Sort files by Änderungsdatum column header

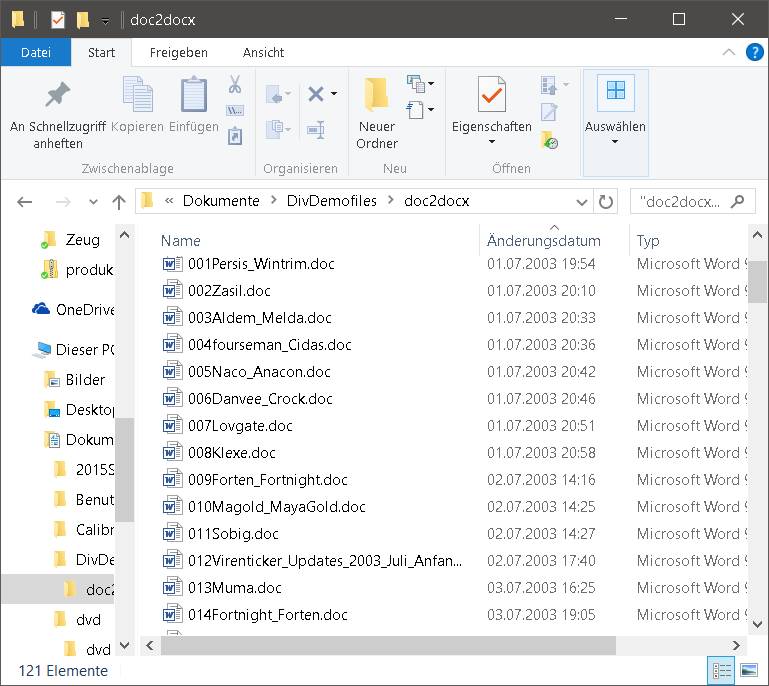coord(544,240)
